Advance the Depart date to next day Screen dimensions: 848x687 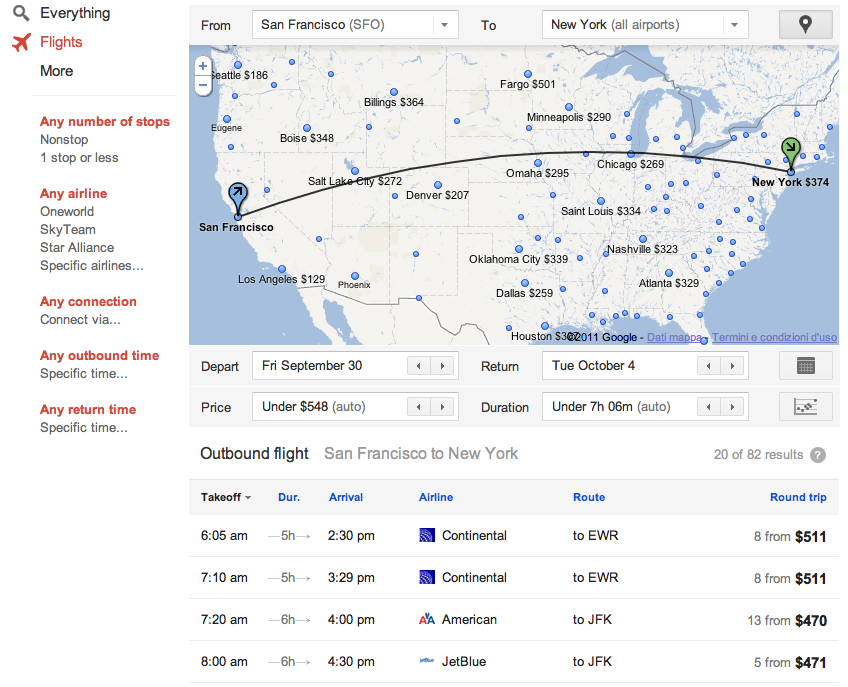pos(443,366)
